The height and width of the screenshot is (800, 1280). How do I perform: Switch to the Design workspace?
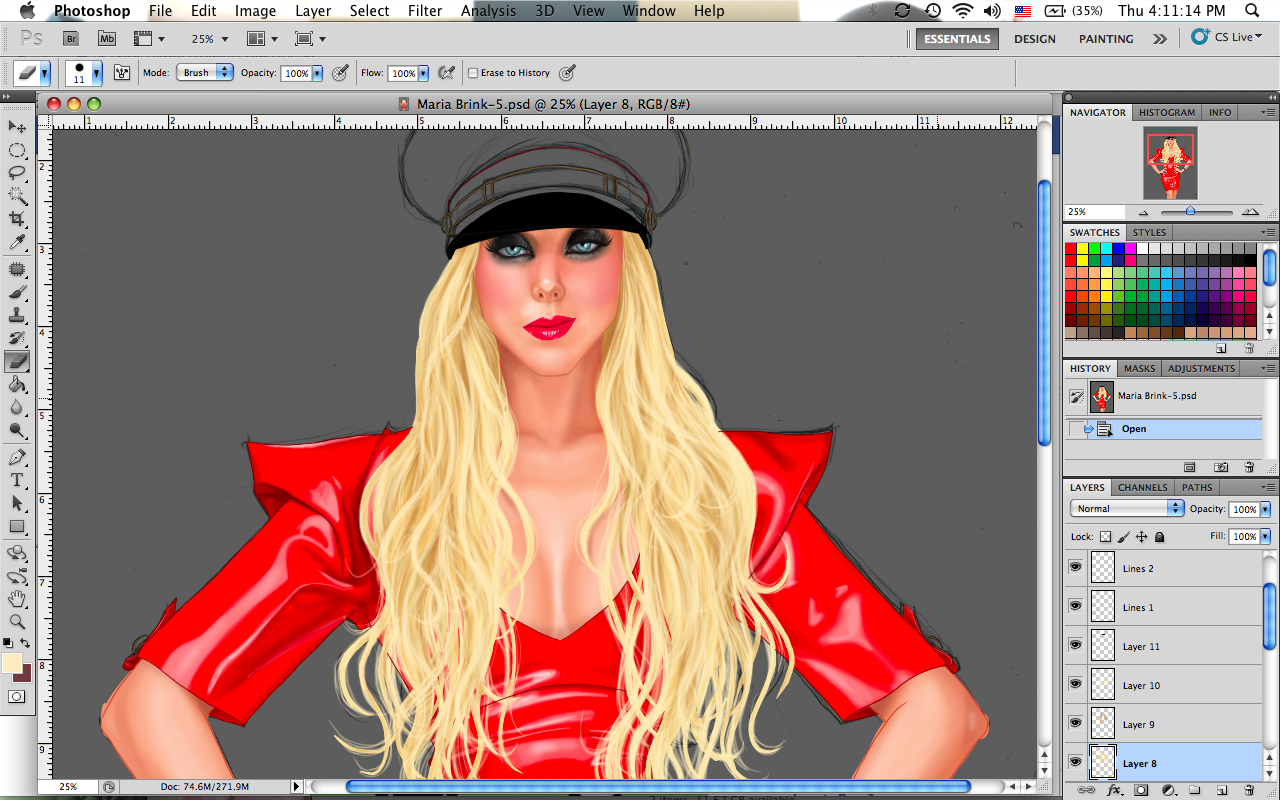tap(1034, 39)
